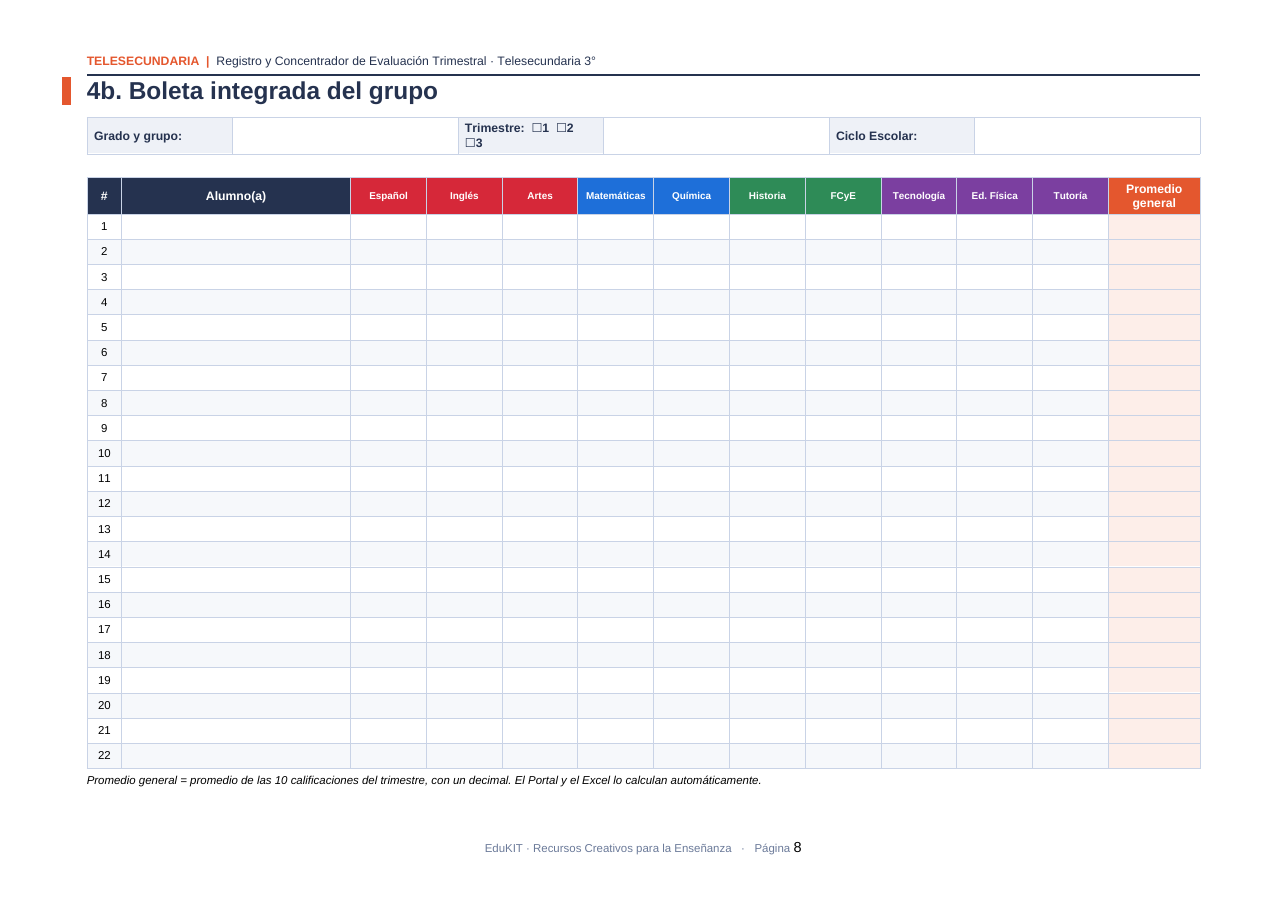
Task: Select the Promedio general column header
Action: click(1154, 196)
